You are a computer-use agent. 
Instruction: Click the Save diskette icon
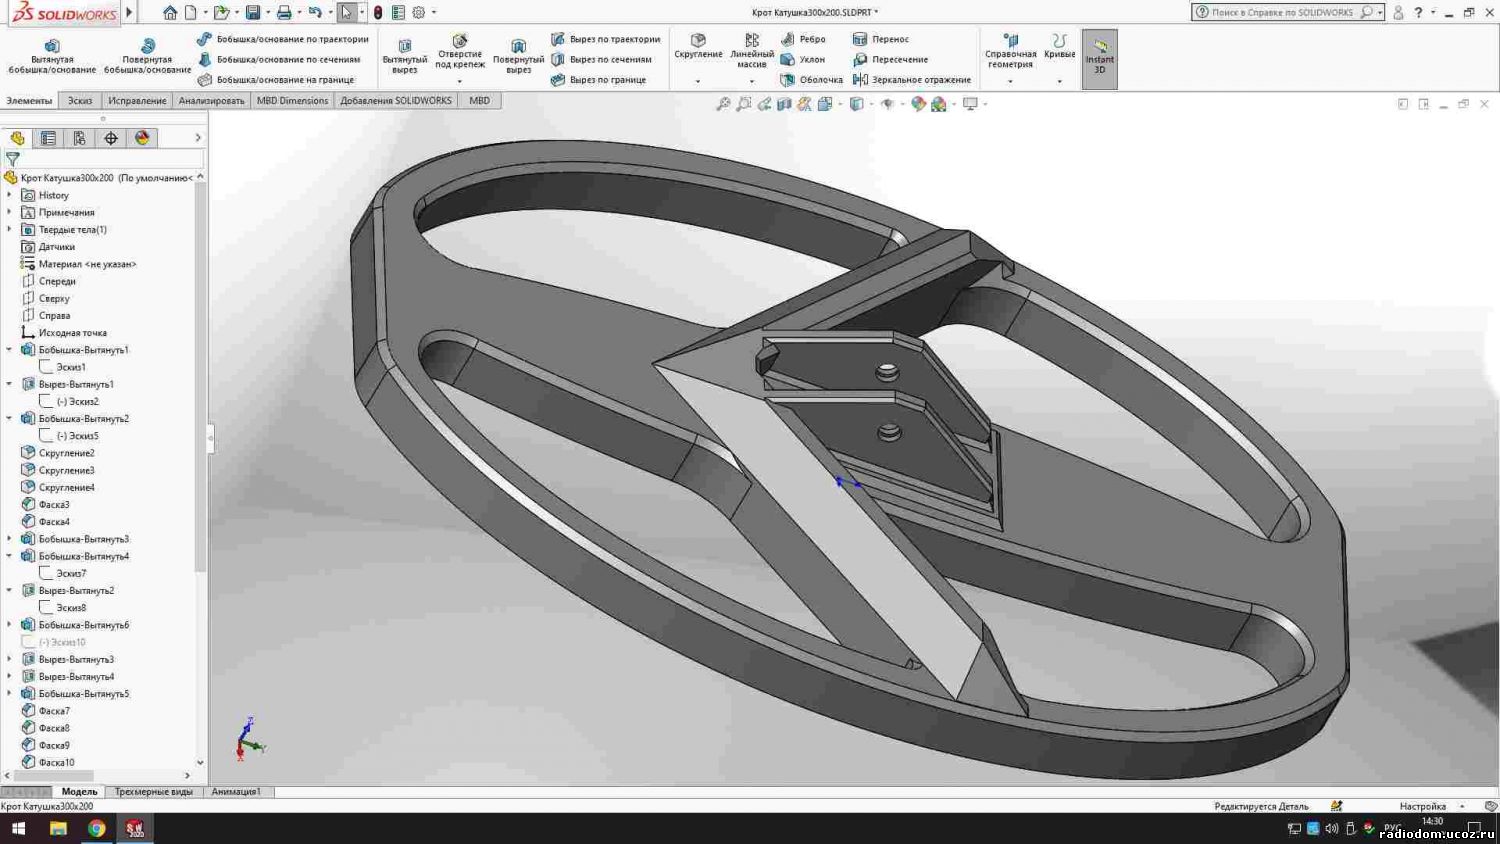253,12
